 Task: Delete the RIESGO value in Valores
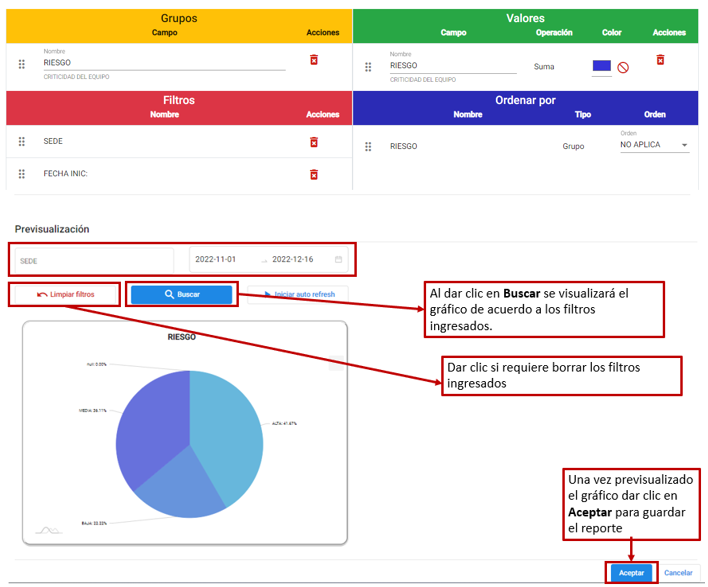point(660,61)
